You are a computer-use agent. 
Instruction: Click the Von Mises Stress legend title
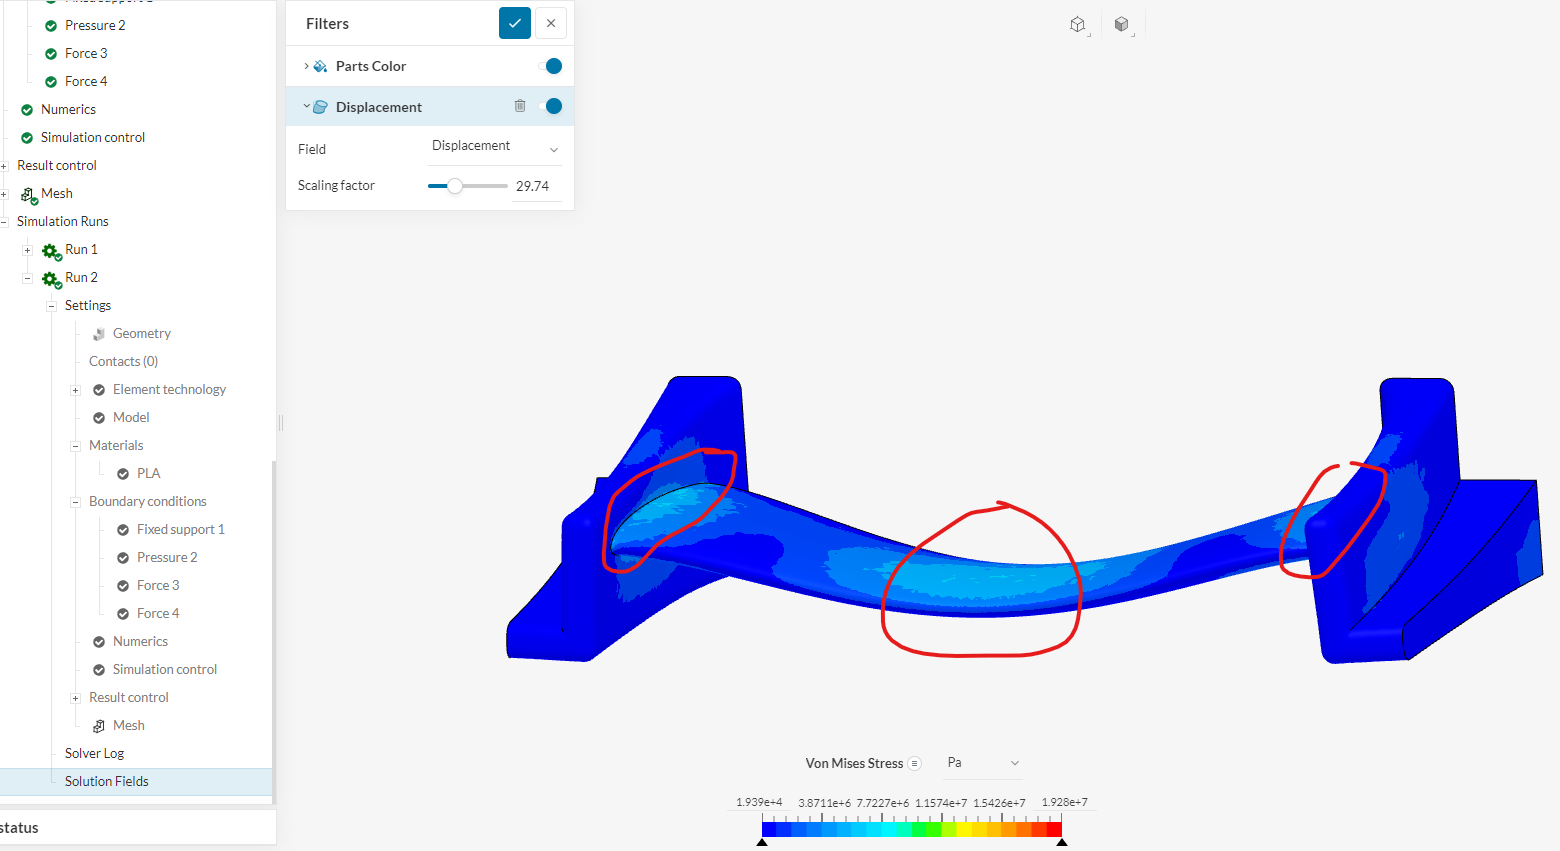pyautogui.click(x=855, y=764)
